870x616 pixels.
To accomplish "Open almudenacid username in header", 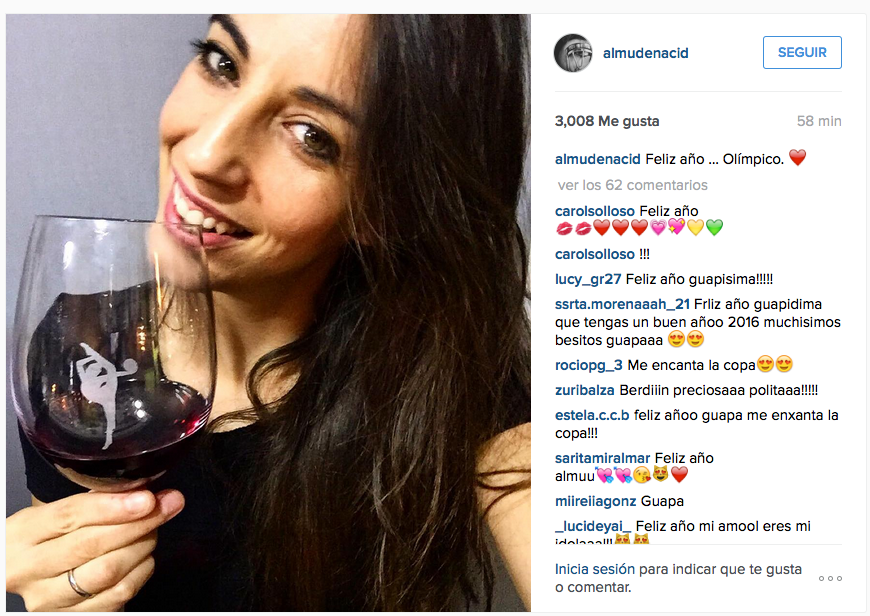I will tap(645, 53).
